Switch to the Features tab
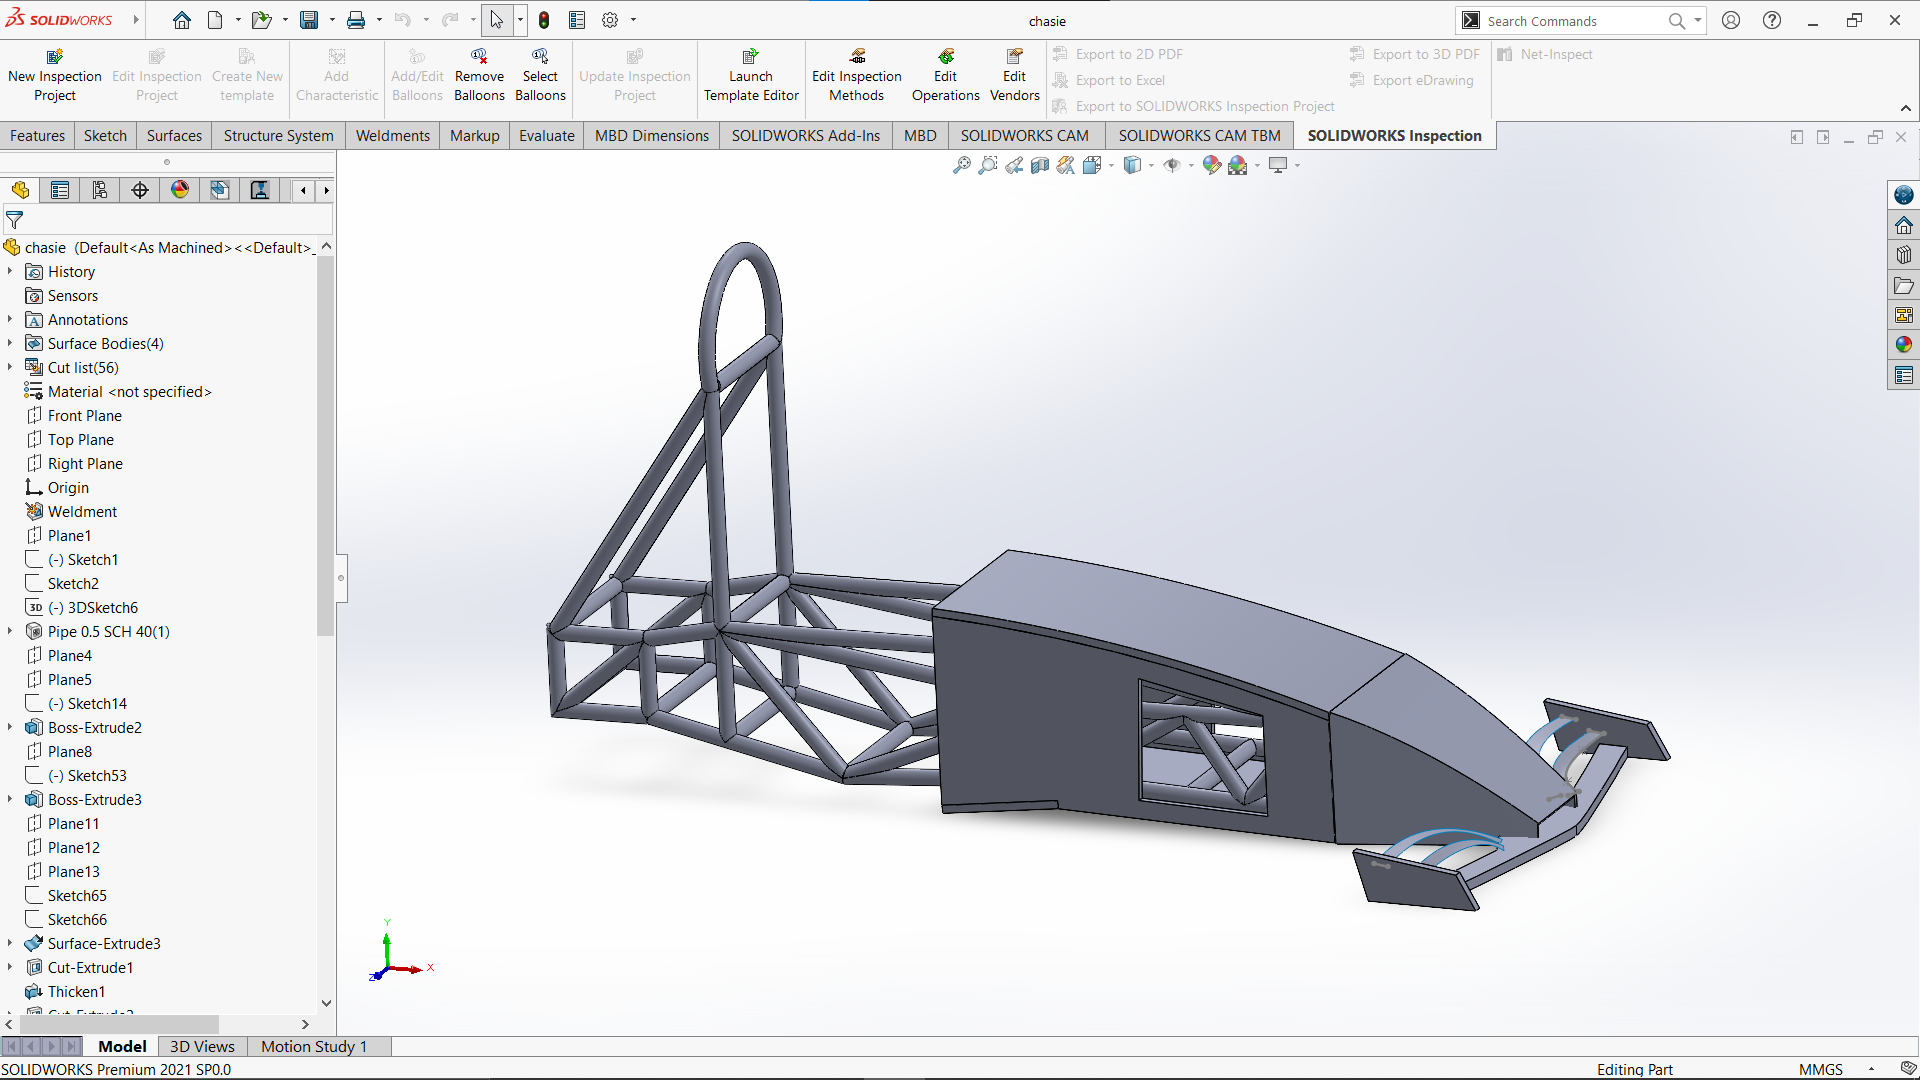 pyautogui.click(x=37, y=136)
